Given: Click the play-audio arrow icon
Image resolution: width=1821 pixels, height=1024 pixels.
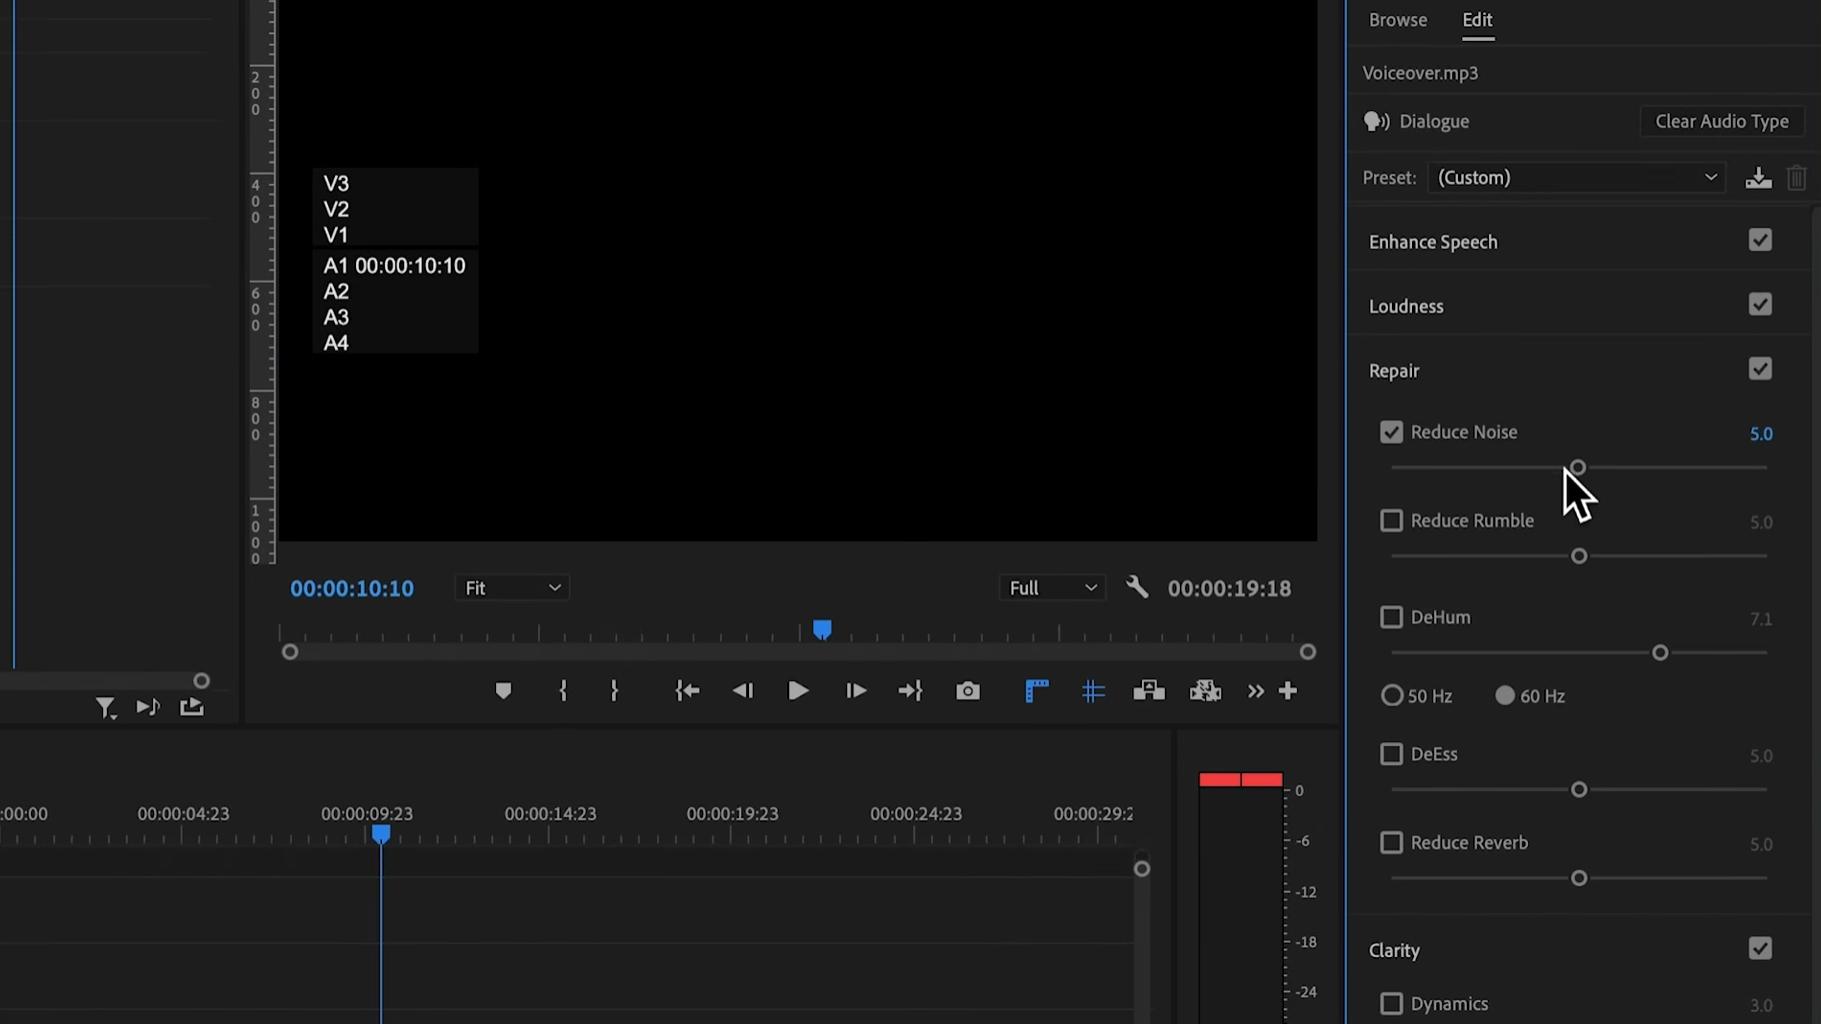Looking at the screenshot, I should click(x=148, y=707).
